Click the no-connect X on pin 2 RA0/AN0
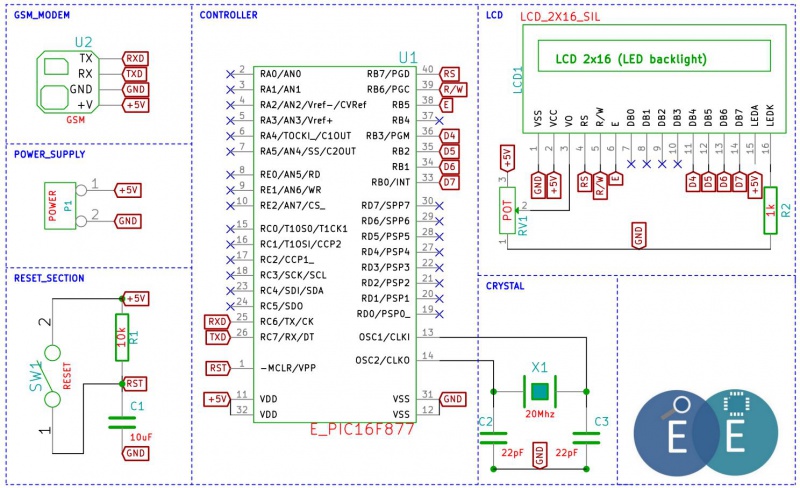The image size is (800, 488). [230, 75]
